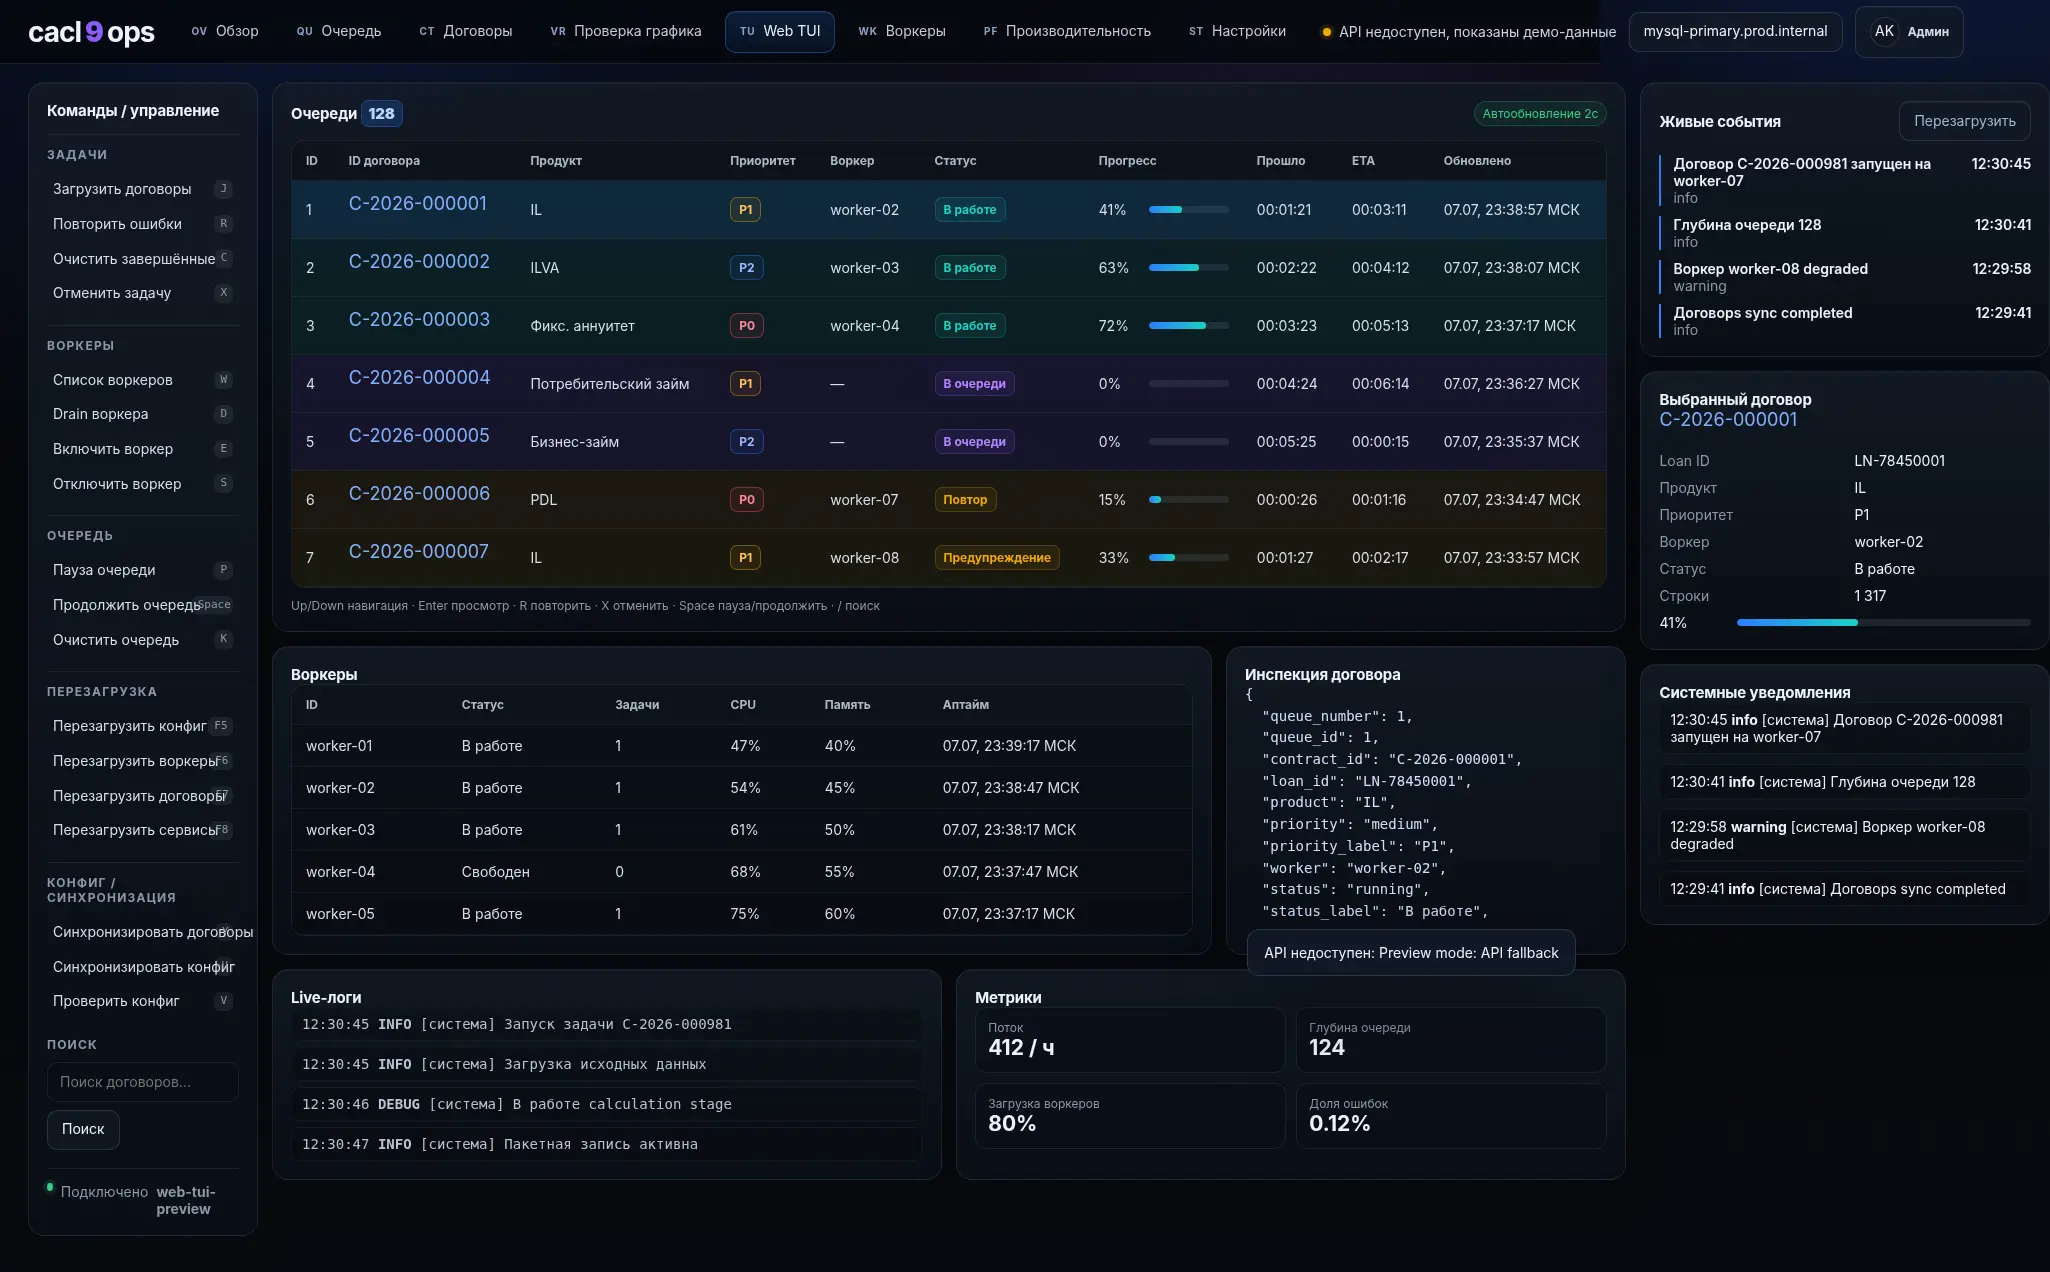This screenshot has width=2050, height=1272.
Task: Click the P1 priority badge of C-2026-000001
Action: [745, 210]
